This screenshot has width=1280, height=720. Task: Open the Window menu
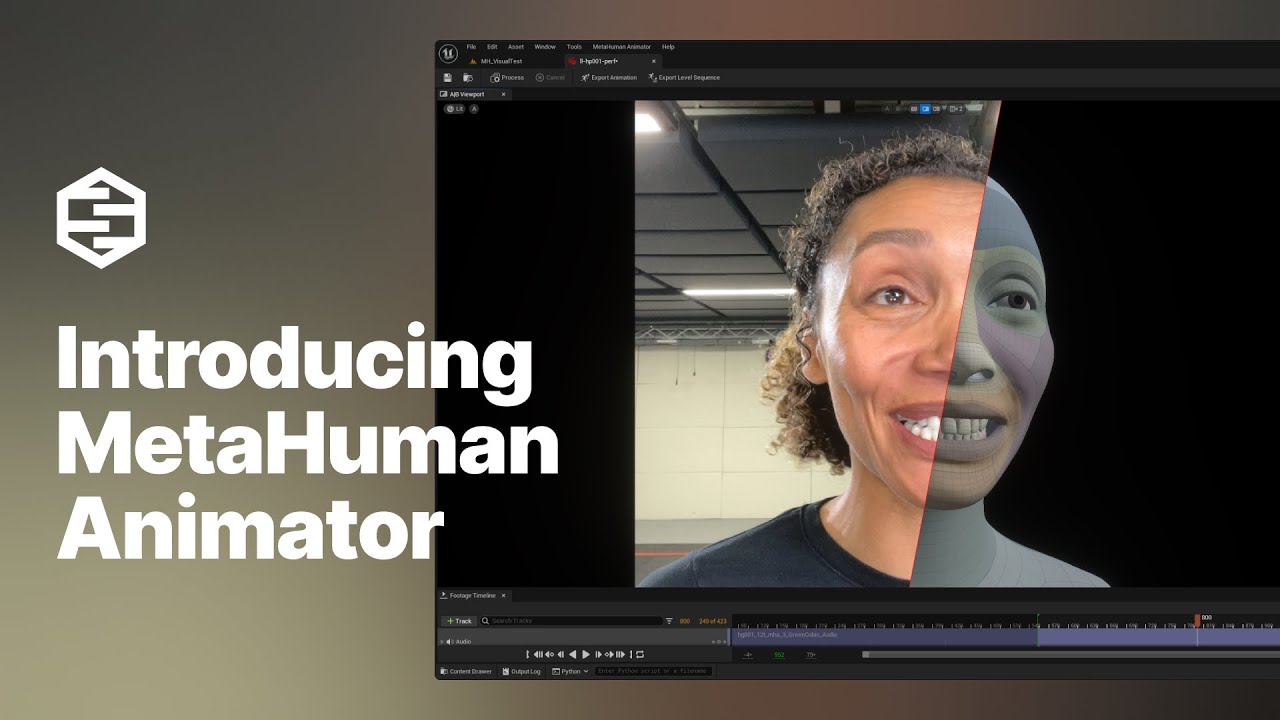click(545, 47)
